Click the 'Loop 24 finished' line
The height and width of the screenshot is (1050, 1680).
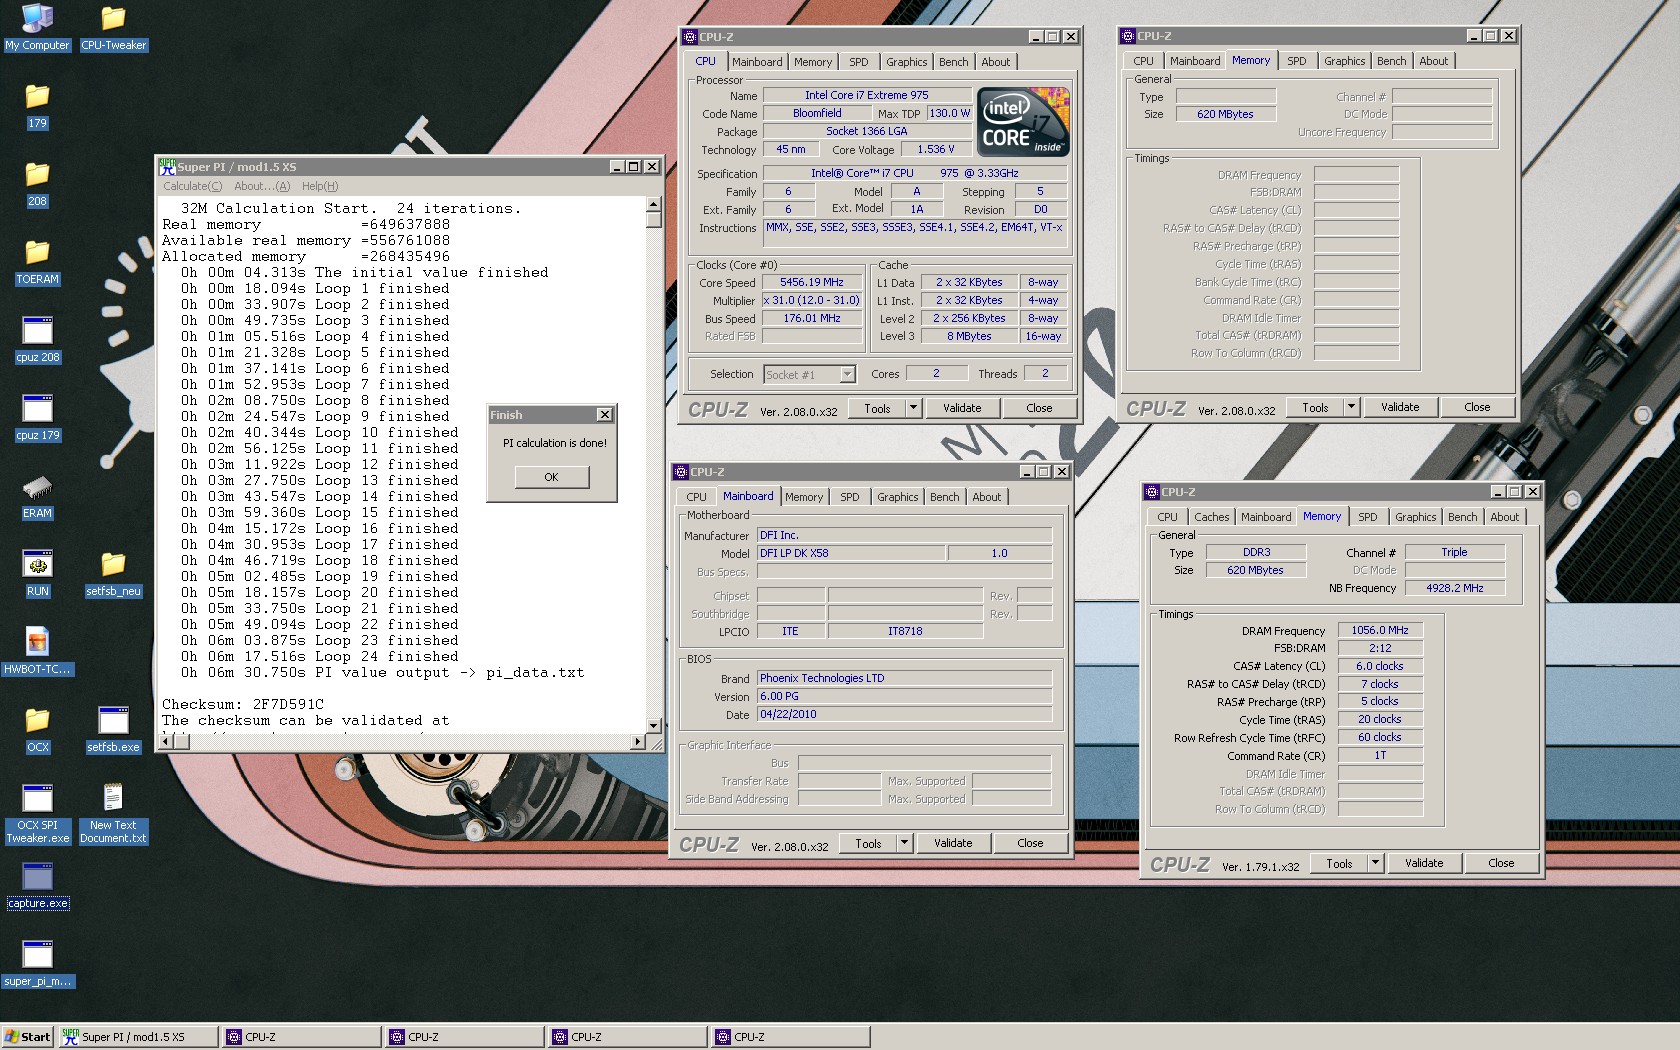(320, 656)
